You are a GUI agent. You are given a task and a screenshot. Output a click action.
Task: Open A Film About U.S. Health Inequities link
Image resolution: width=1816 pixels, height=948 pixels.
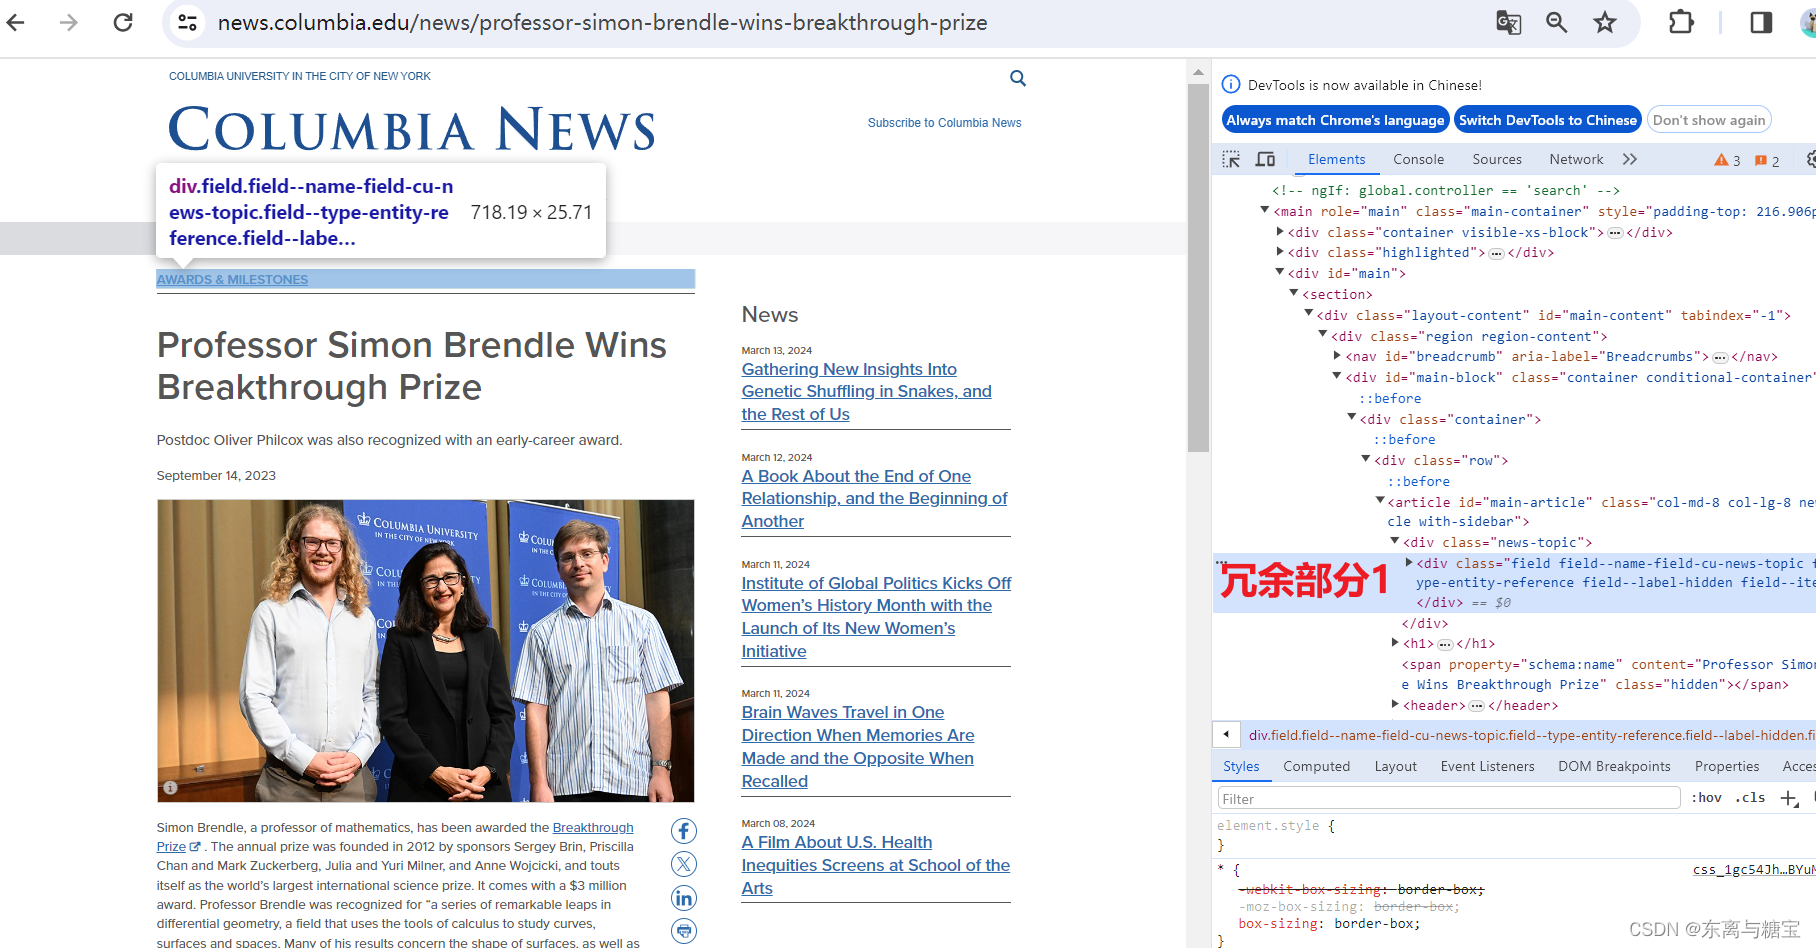coord(875,865)
